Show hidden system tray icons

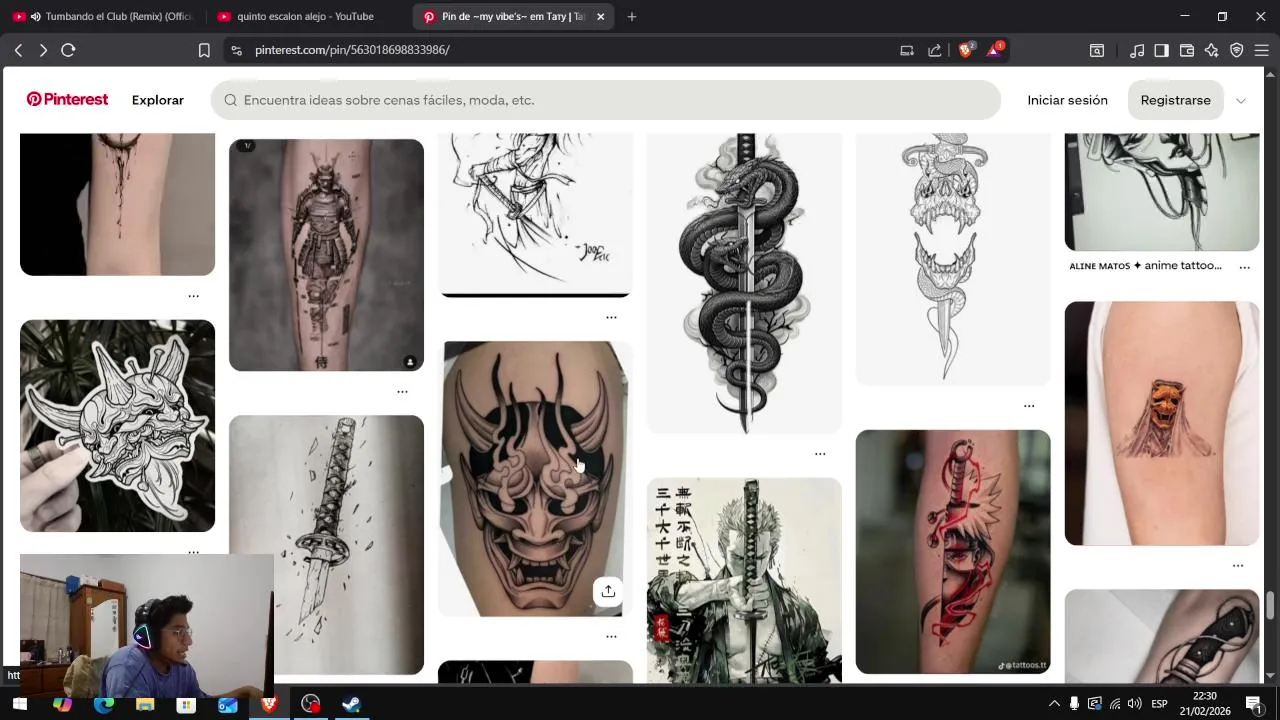point(1054,704)
